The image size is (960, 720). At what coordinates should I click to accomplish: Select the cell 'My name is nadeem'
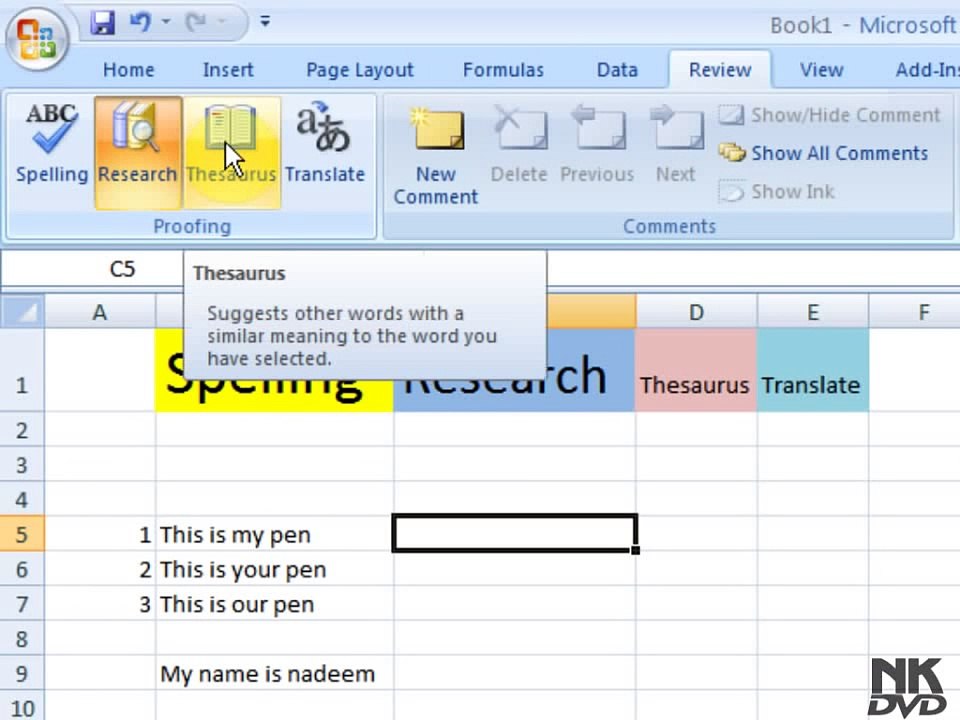coord(274,674)
